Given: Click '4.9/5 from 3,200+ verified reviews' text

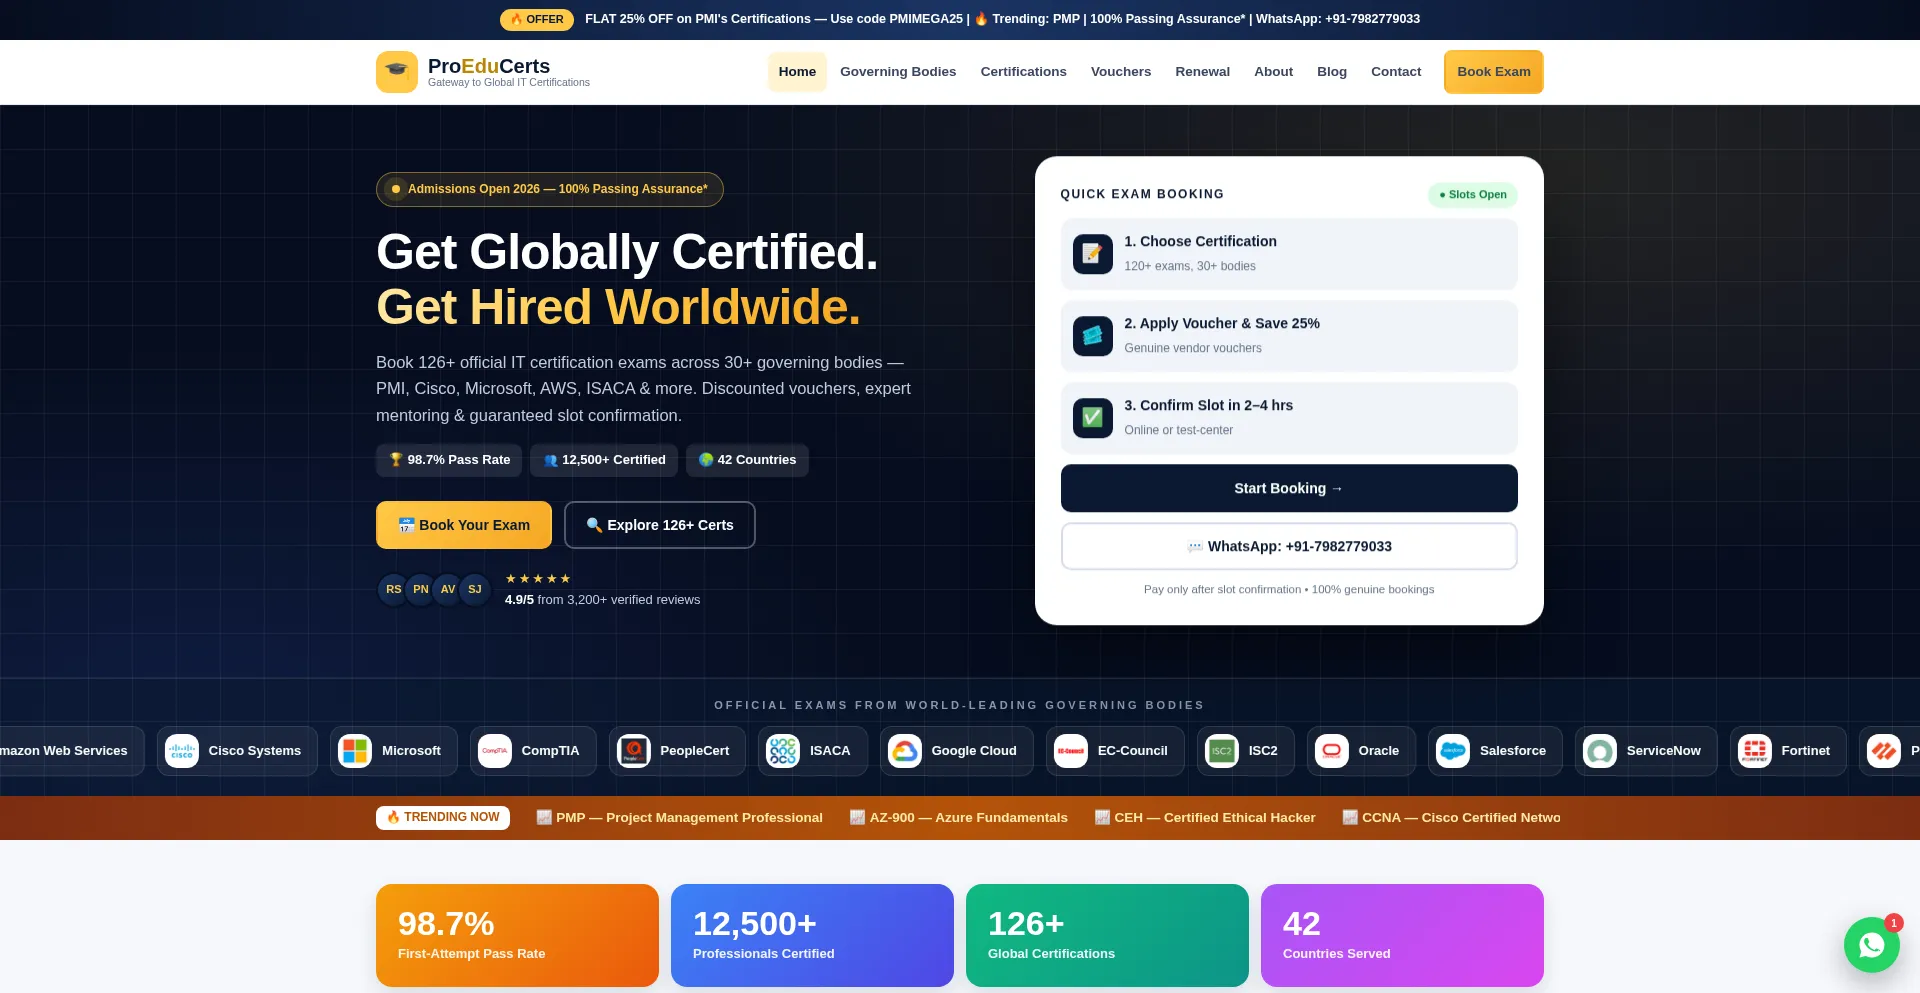Looking at the screenshot, I should pos(602,600).
